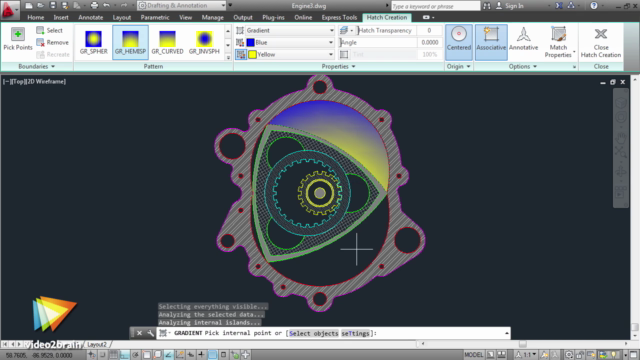This screenshot has width=640, height=360.
Task: Click the command line close X icon
Action: (x=139, y=333)
